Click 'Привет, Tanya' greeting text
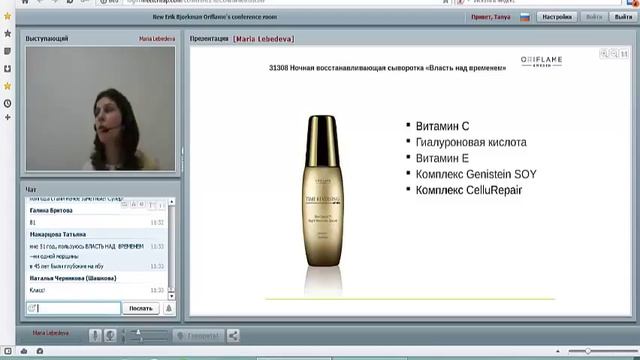The height and width of the screenshot is (360, 640). [x=491, y=17]
